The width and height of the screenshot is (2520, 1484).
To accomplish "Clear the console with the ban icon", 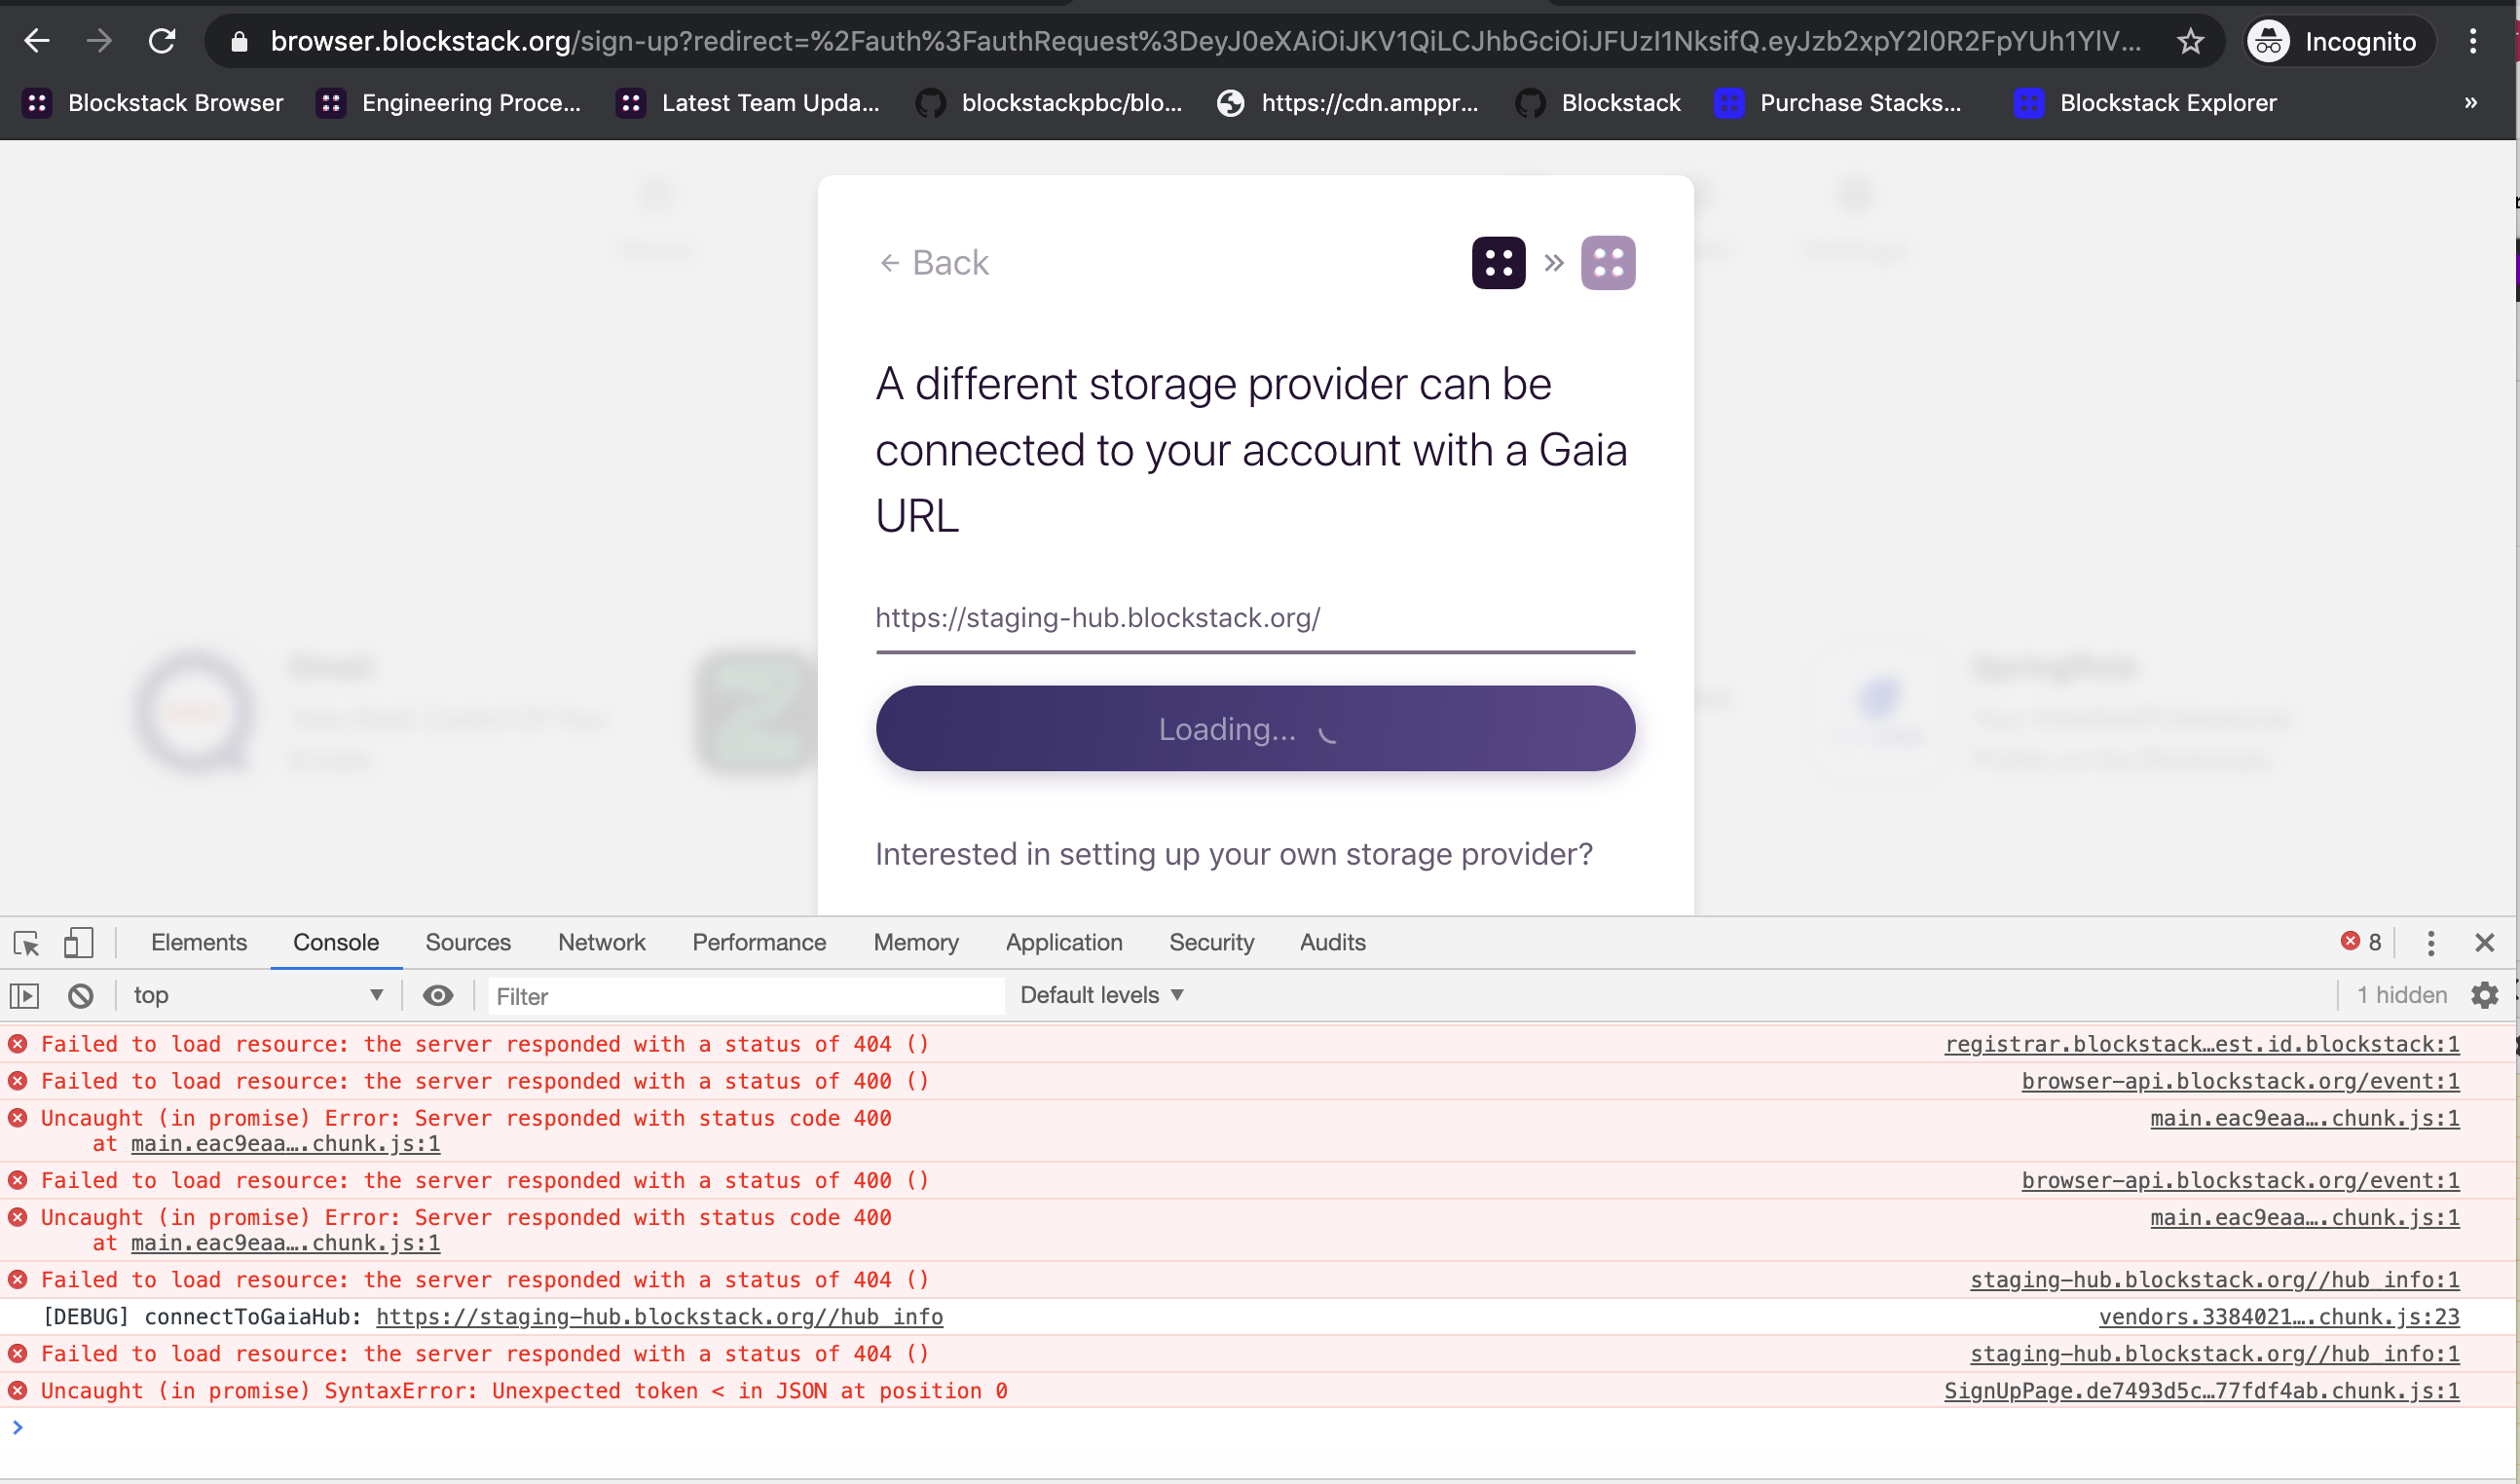I will click(x=81, y=995).
